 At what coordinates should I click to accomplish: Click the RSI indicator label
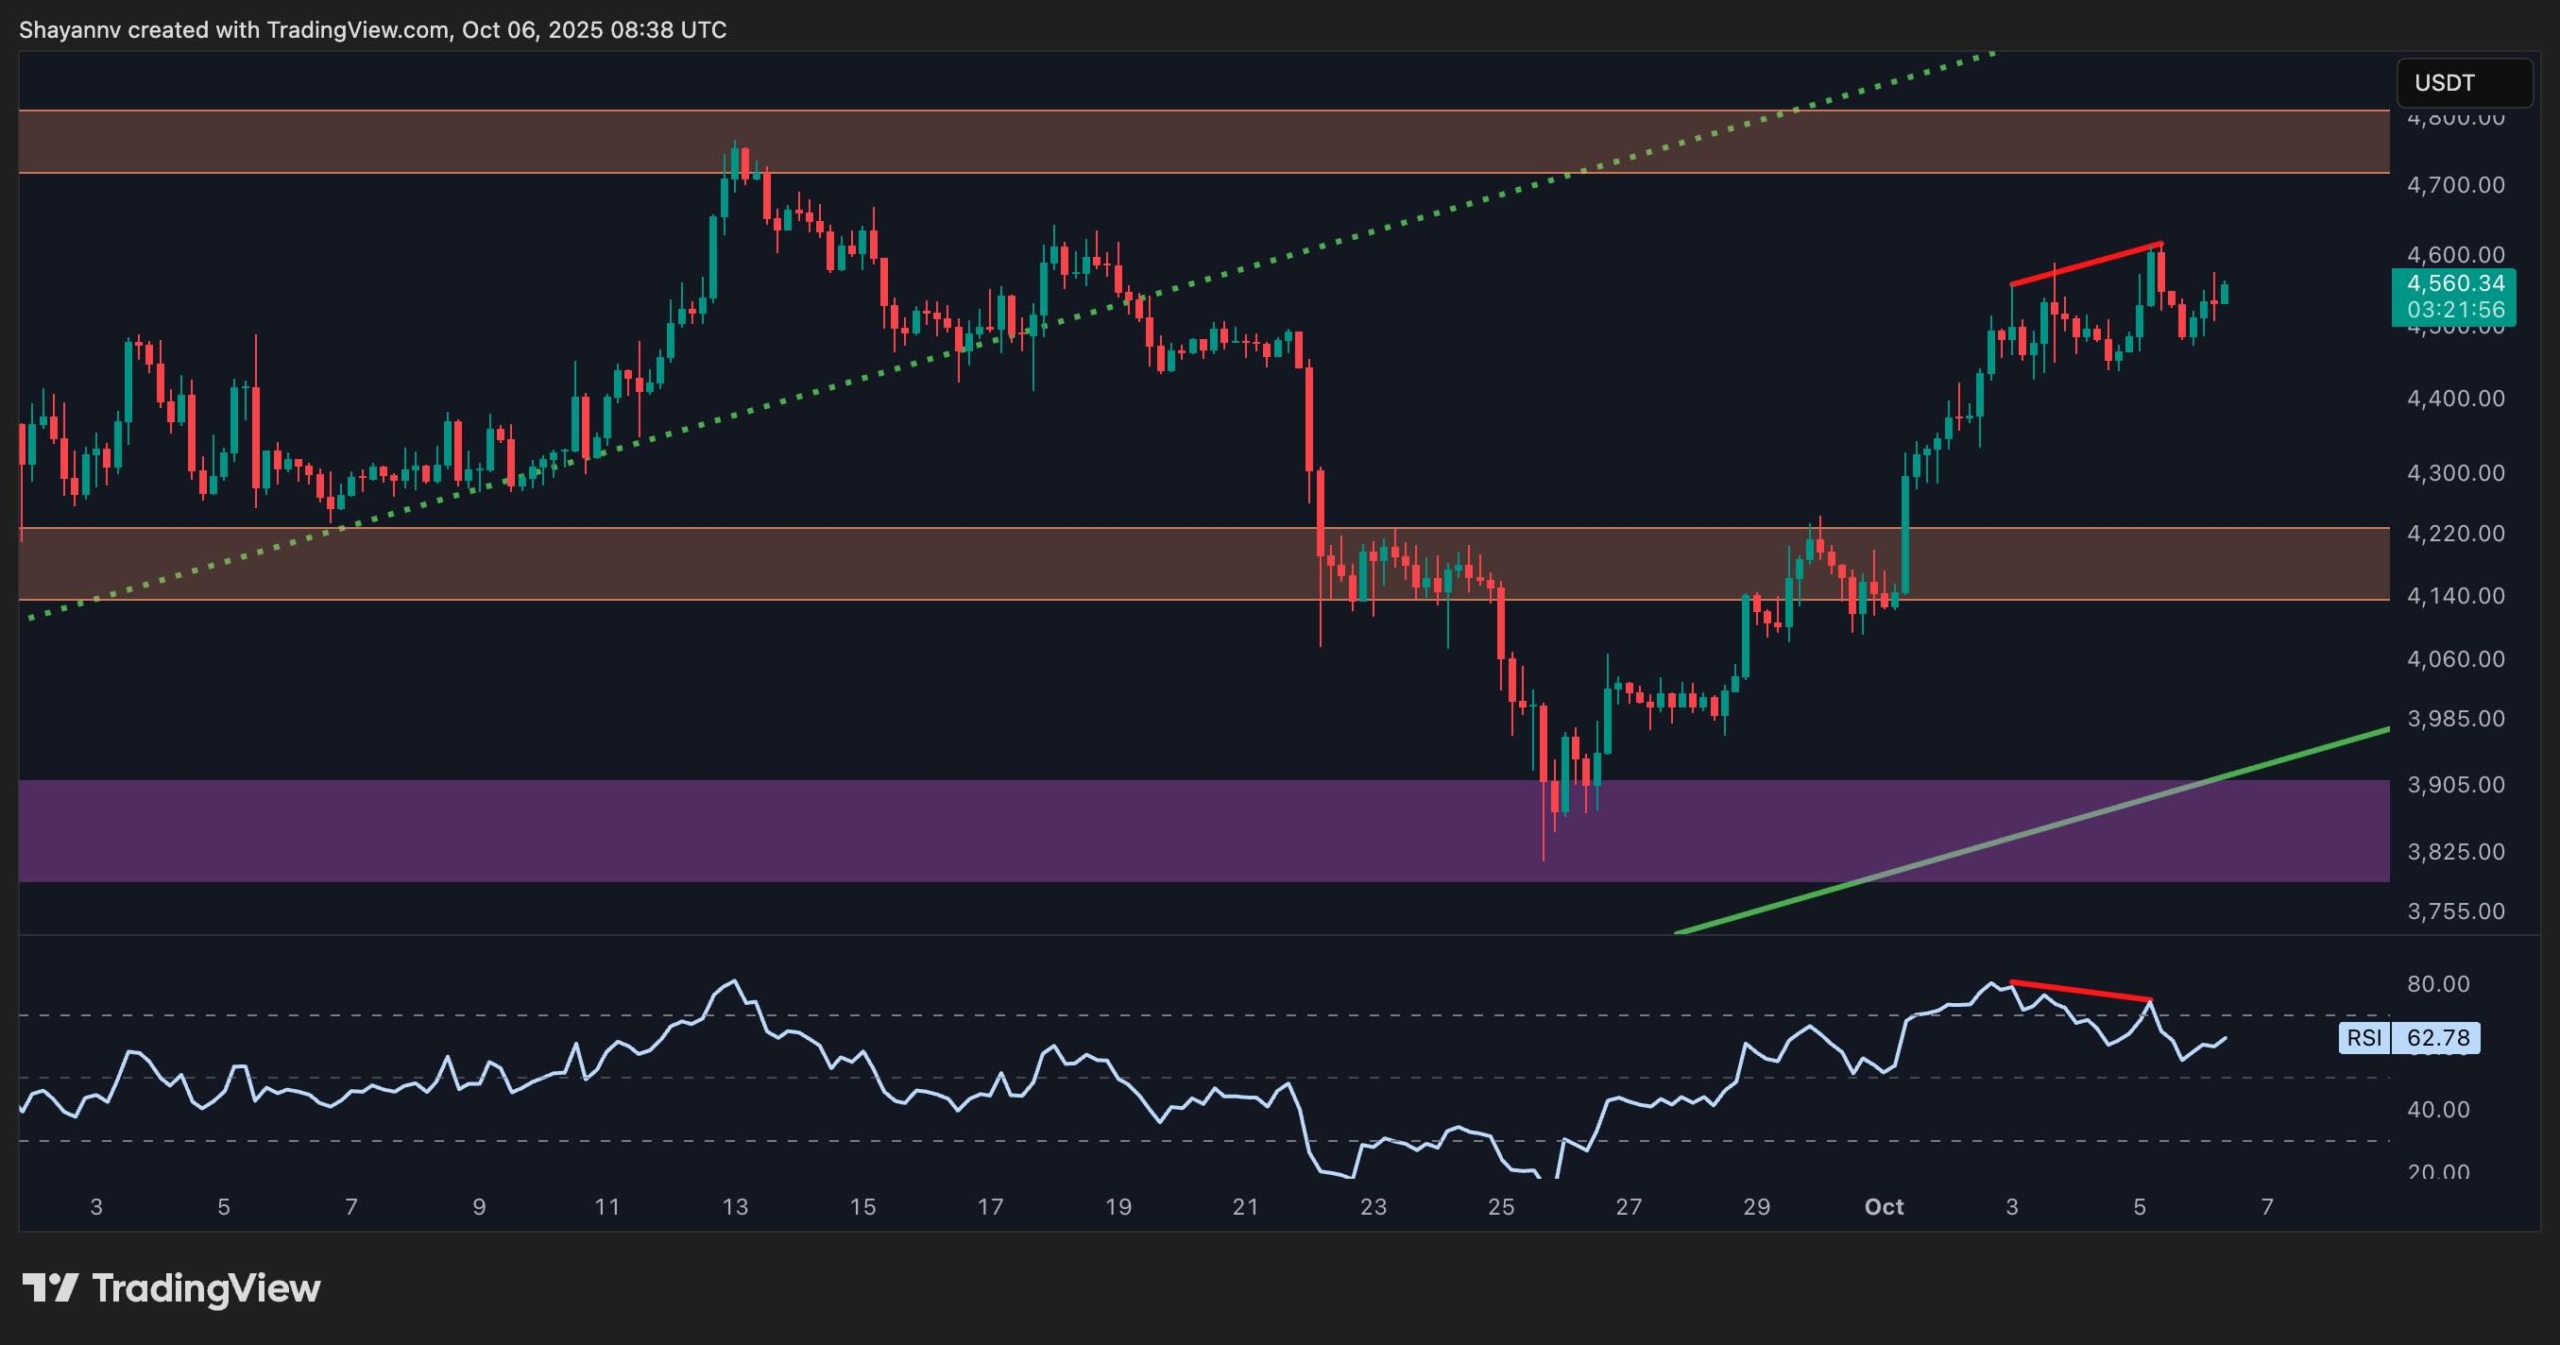(x=2364, y=1038)
